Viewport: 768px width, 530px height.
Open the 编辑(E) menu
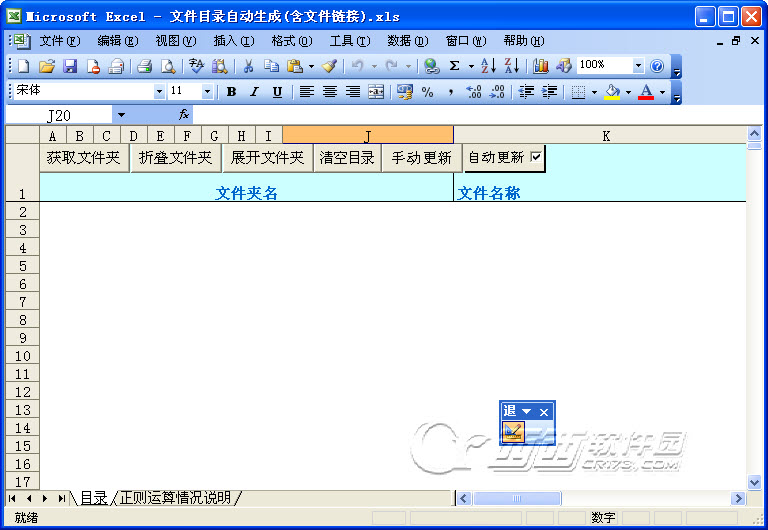click(118, 41)
